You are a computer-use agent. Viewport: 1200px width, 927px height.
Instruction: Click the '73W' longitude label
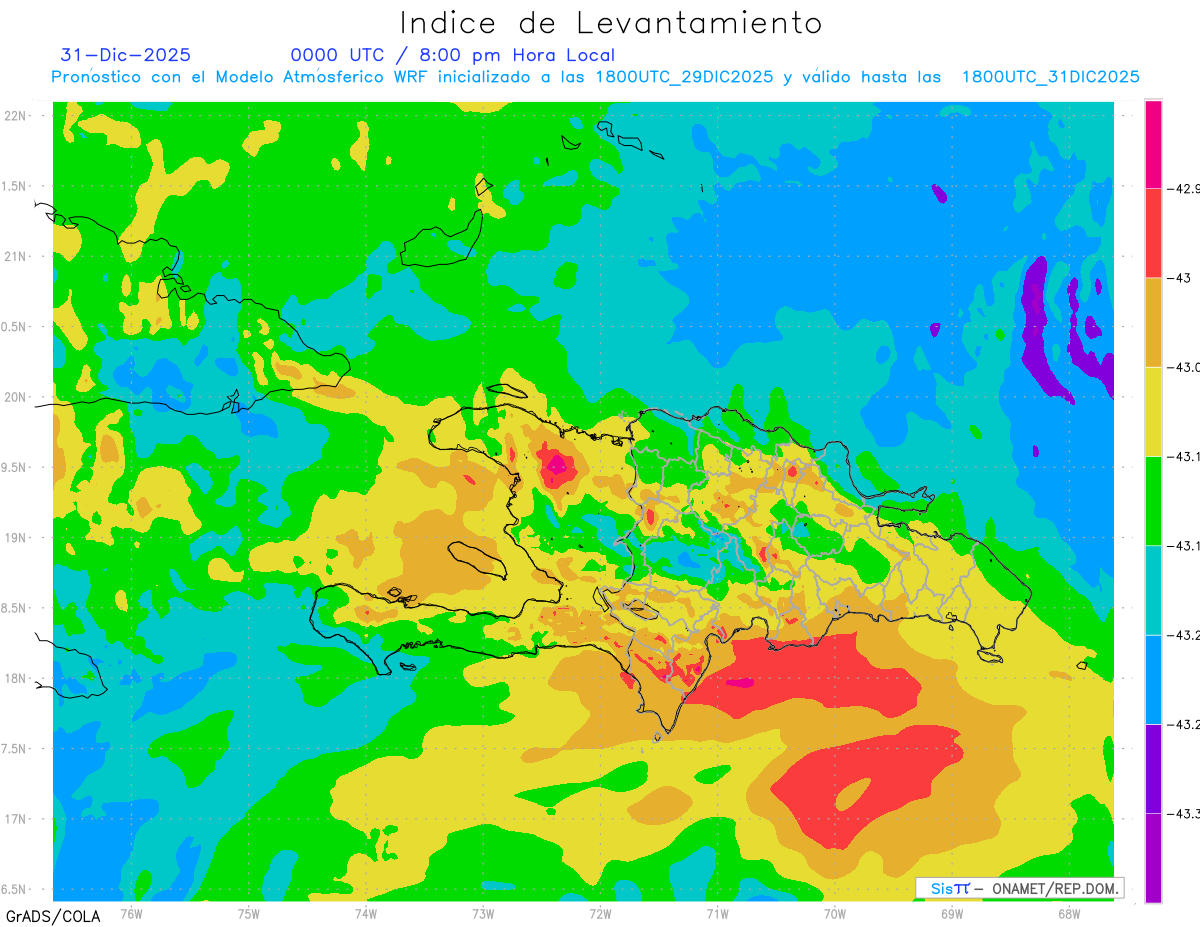483,912
